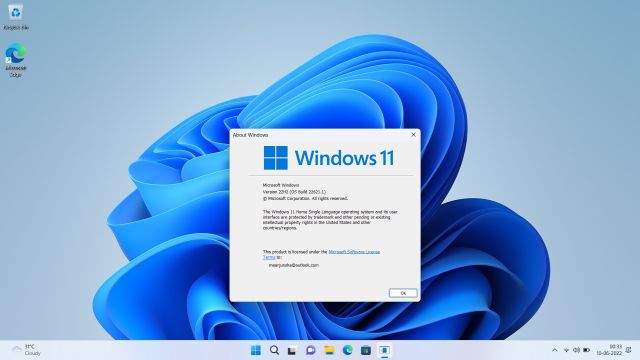Click the network icon in system tray
The image size is (640, 360).
(567, 350)
